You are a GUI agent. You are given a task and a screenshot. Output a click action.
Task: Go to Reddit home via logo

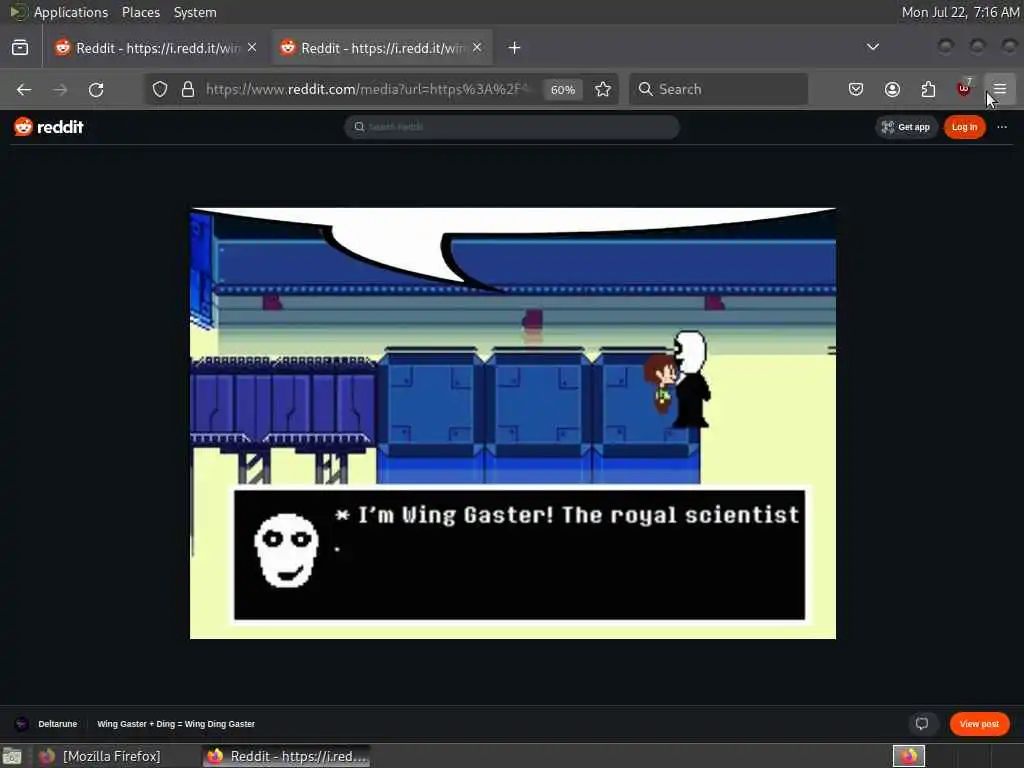click(x=49, y=127)
